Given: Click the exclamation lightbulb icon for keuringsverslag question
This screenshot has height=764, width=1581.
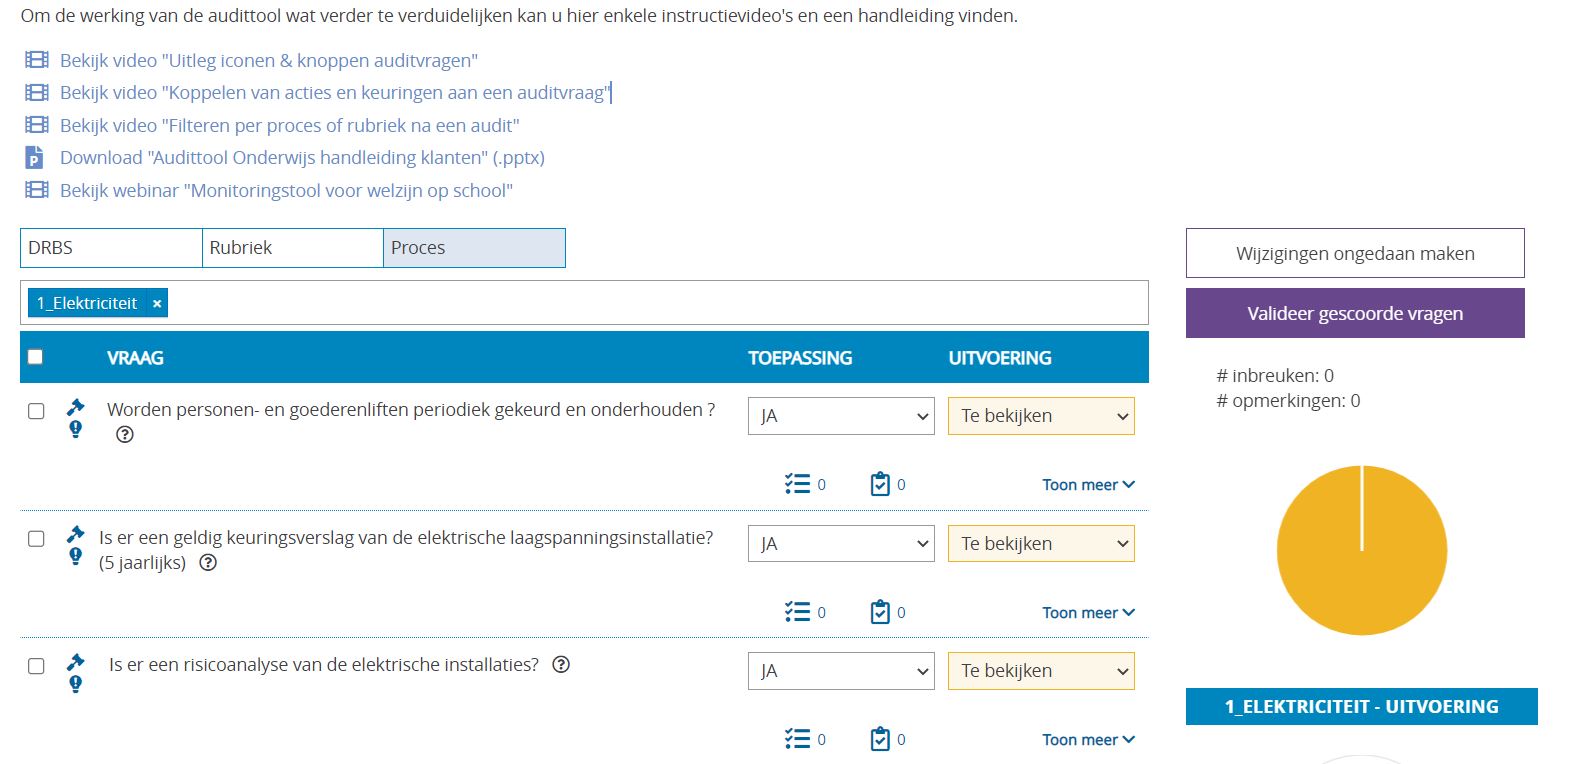Looking at the screenshot, I should (x=75, y=556).
